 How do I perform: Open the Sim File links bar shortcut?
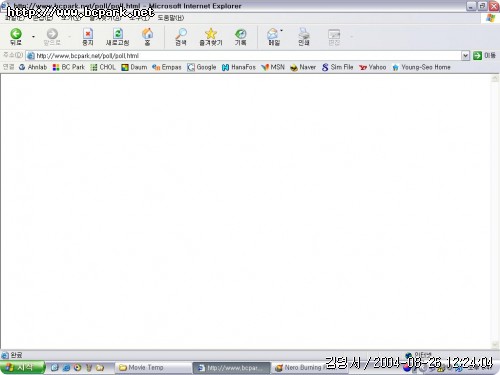[x=337, y=67]
